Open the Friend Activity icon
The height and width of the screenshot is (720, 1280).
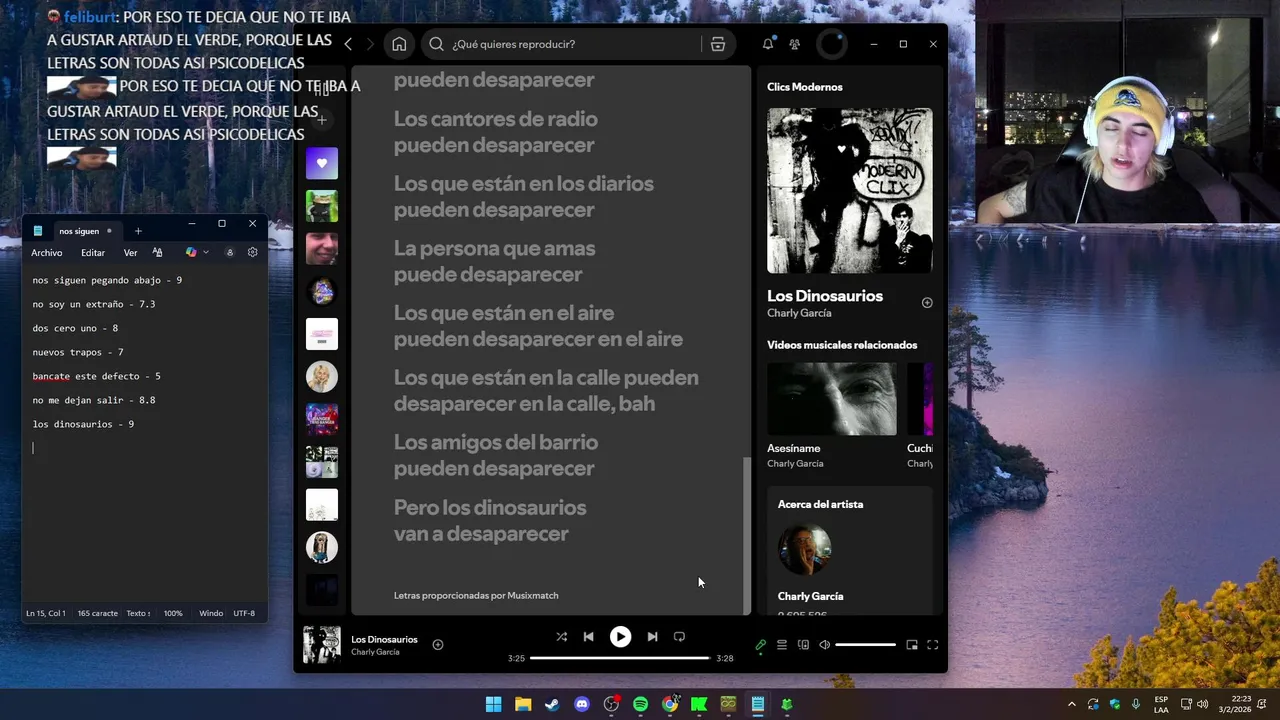point(794,44)
